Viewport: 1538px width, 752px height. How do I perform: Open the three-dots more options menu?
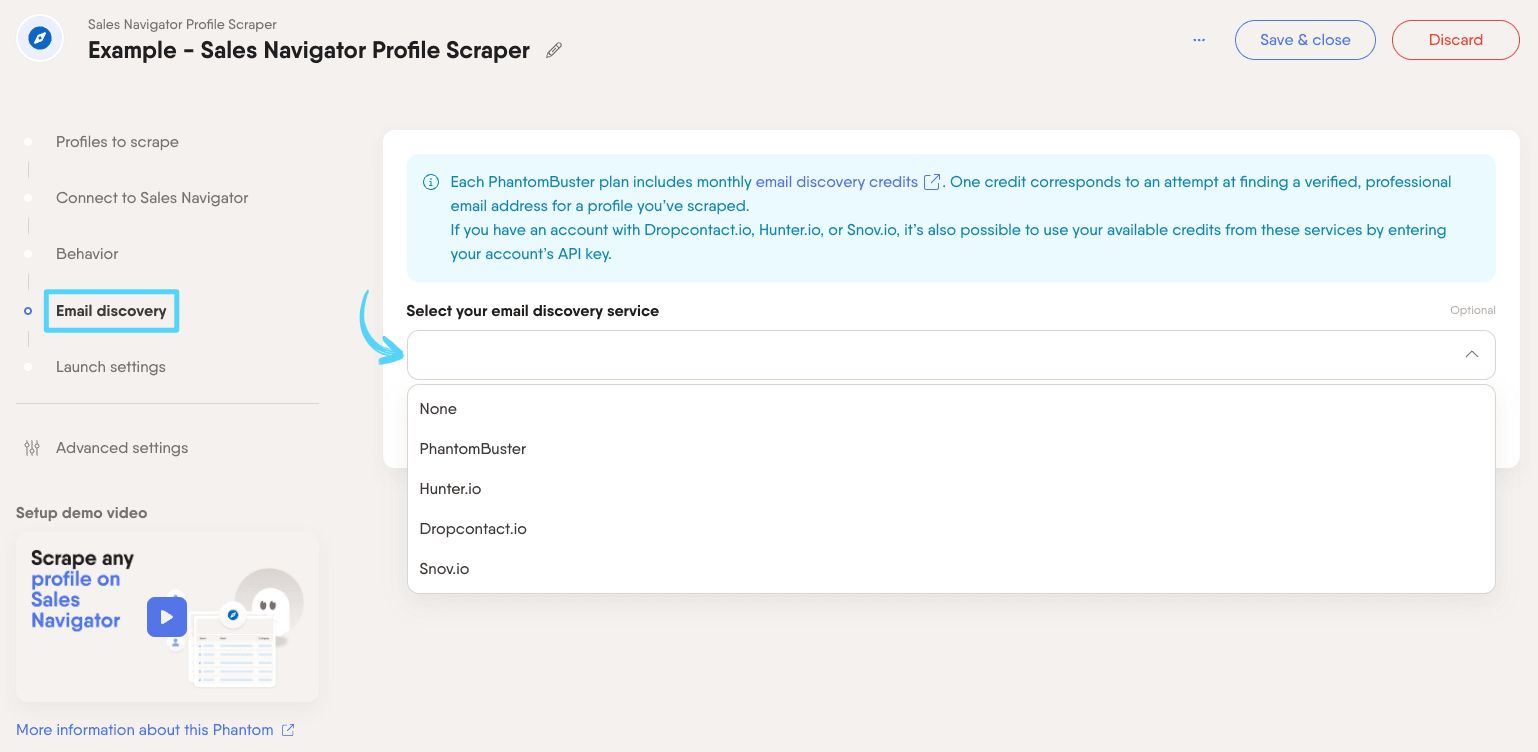pyautogui.click(x=1199, y=40)
